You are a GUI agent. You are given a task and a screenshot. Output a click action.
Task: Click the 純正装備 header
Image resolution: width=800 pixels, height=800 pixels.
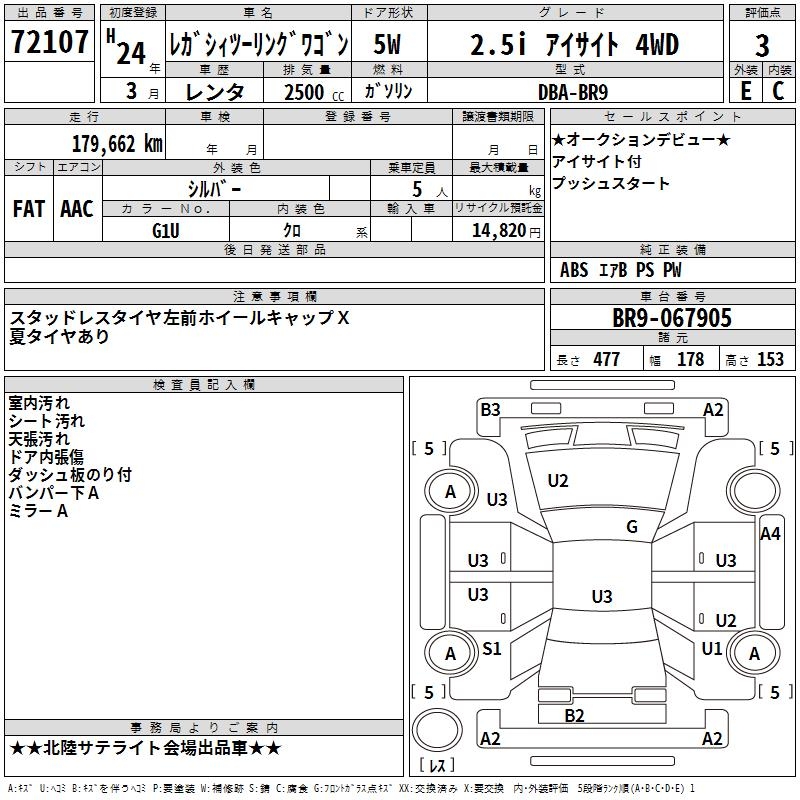673,249
